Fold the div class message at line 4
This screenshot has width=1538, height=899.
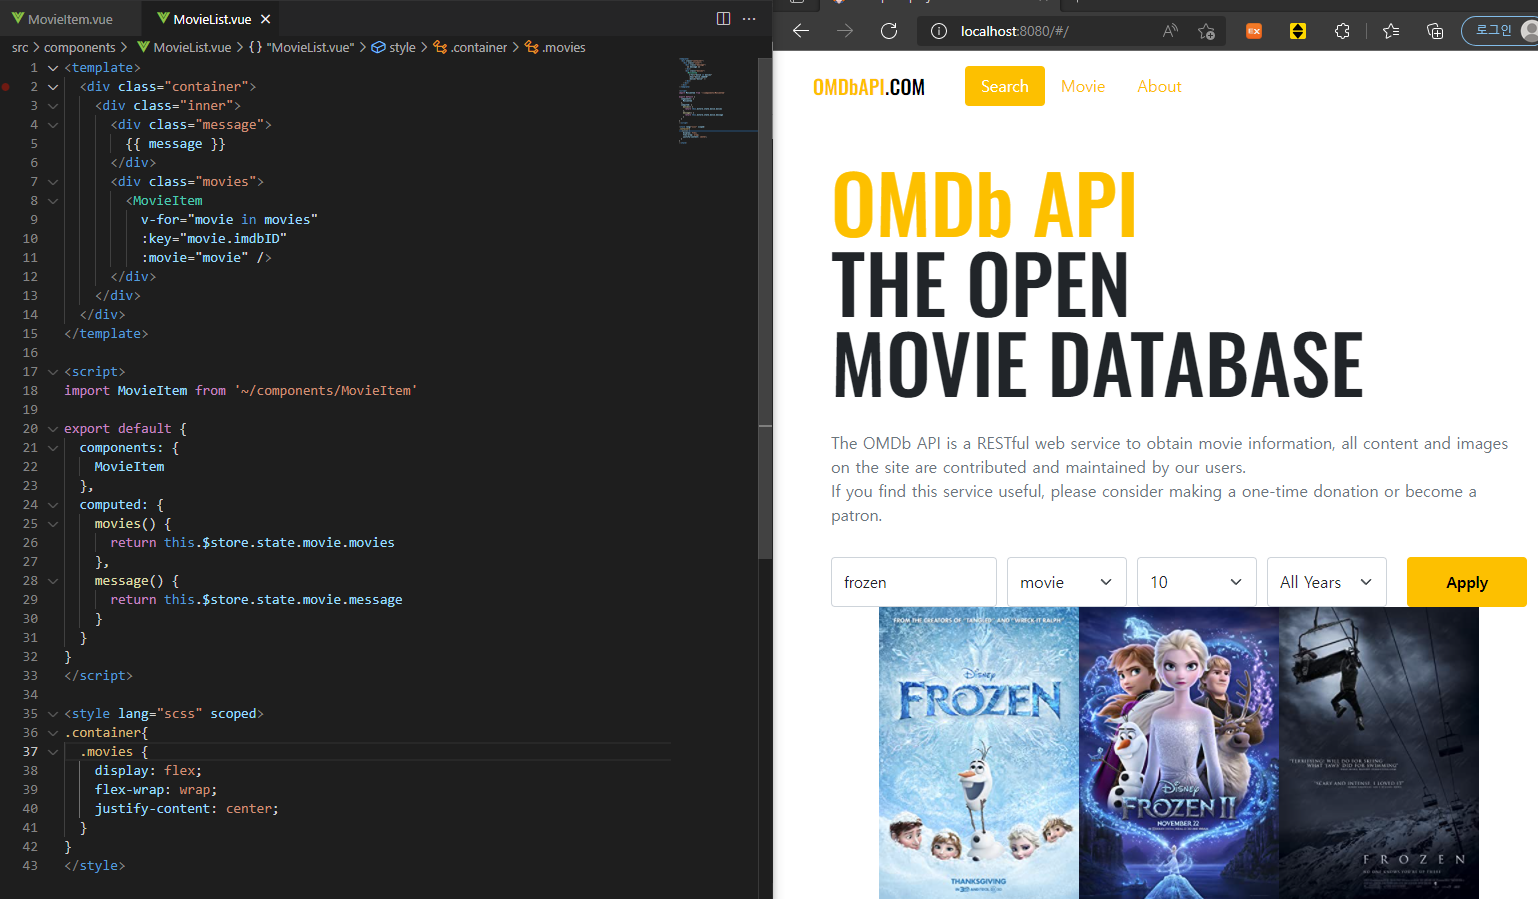click(x=53, y=125)
